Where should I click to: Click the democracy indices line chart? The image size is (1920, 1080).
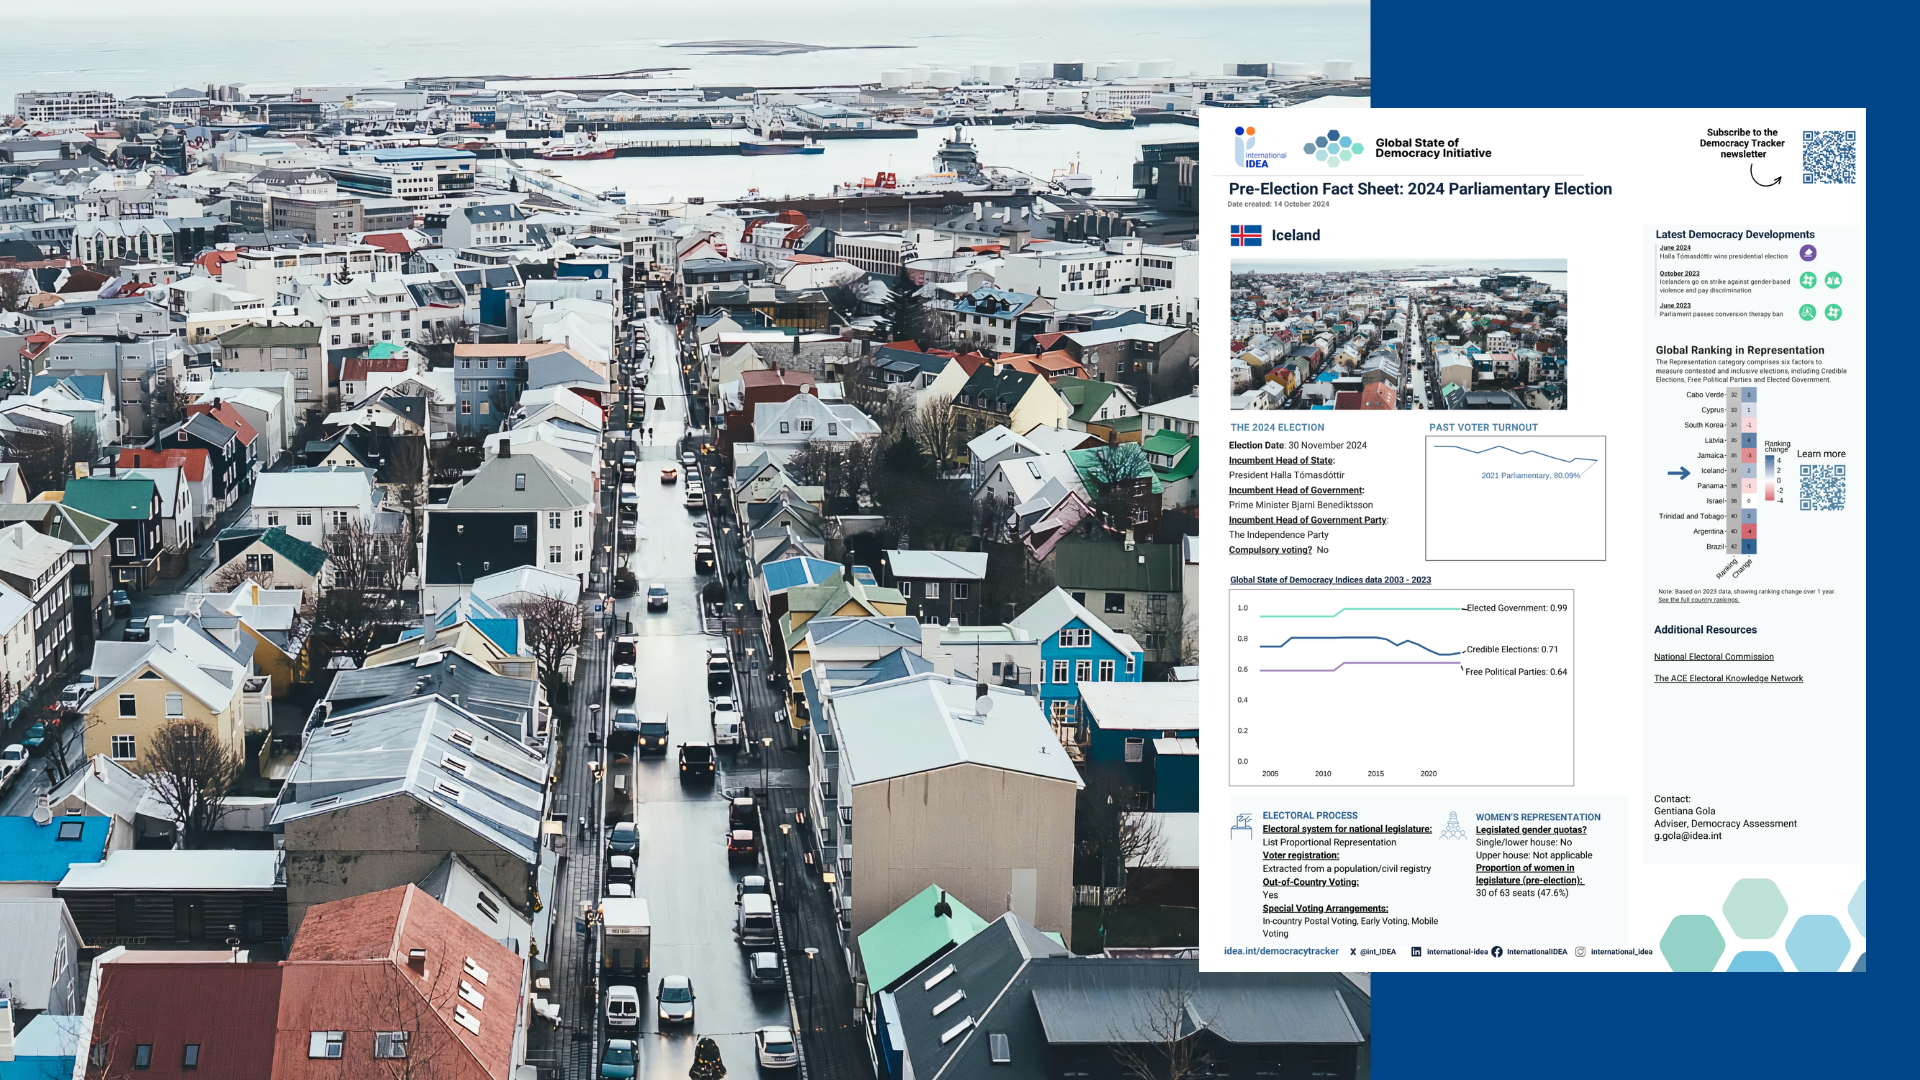1401,688
